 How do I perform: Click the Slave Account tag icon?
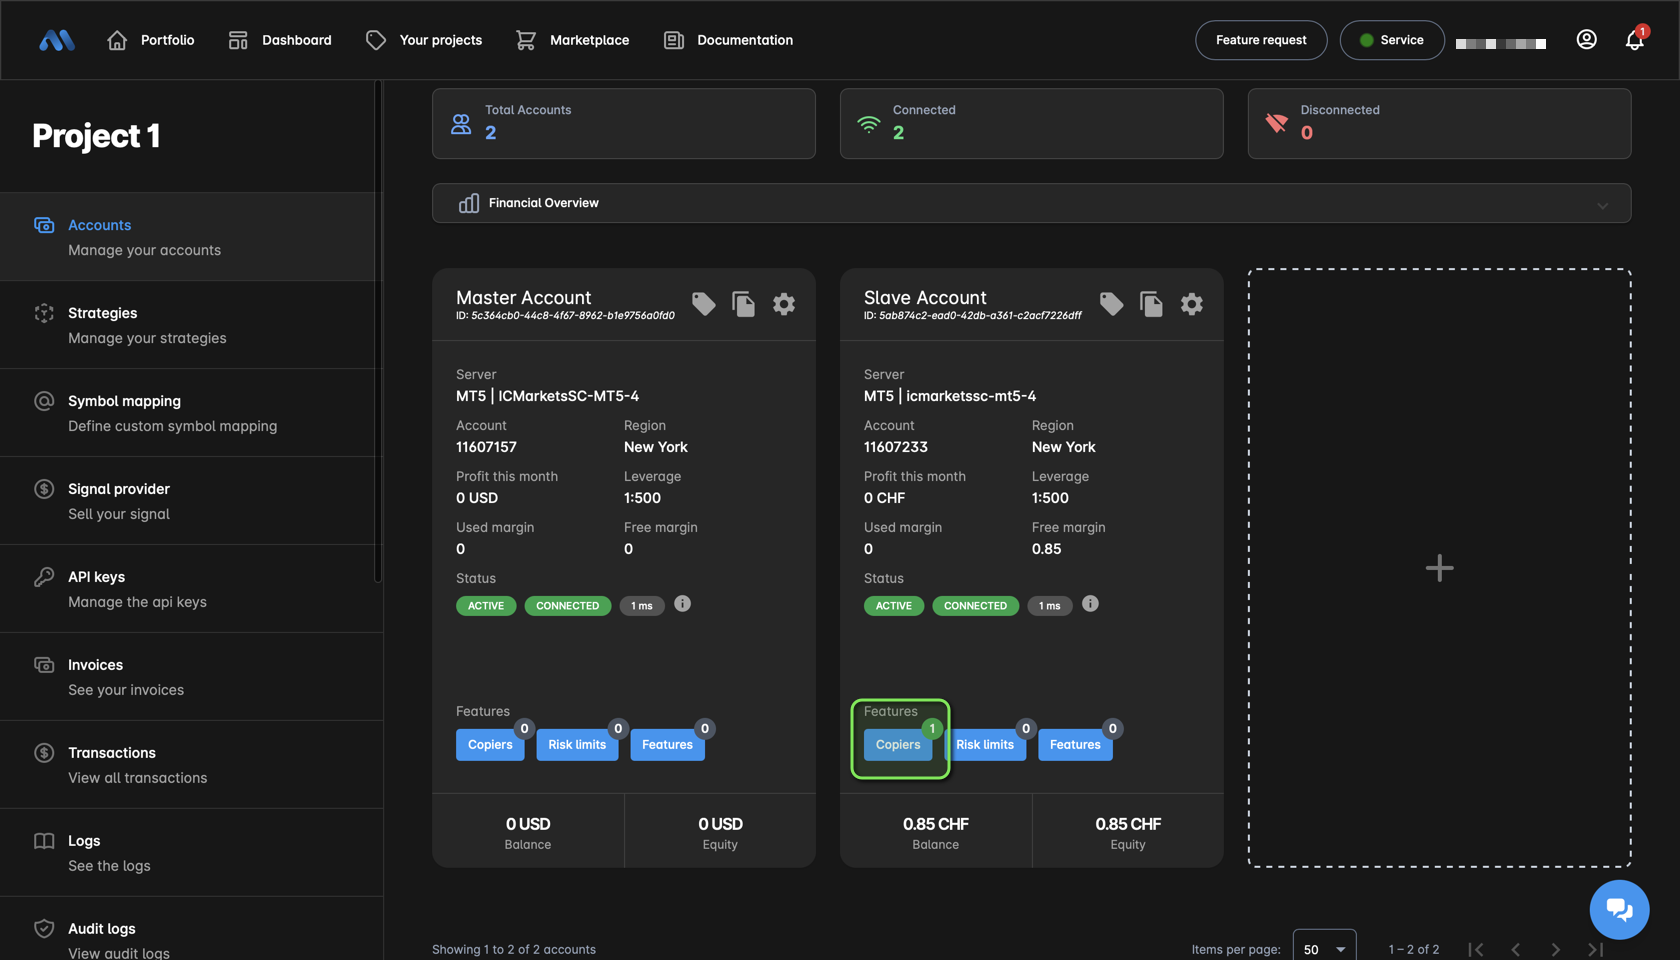tap(1111, 304)
